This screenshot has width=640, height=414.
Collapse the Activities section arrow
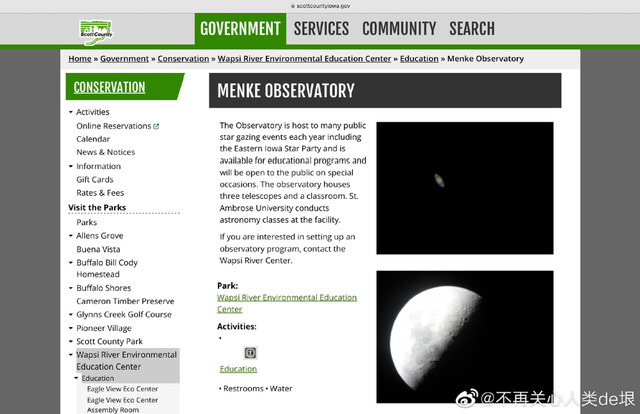click(x=71, y=112)
